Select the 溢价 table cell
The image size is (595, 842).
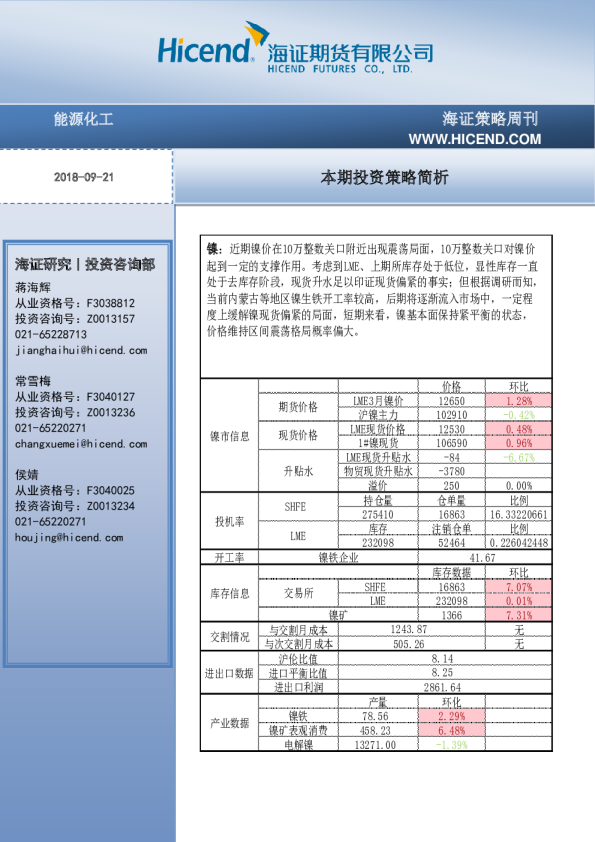click(x=378, y=485)
